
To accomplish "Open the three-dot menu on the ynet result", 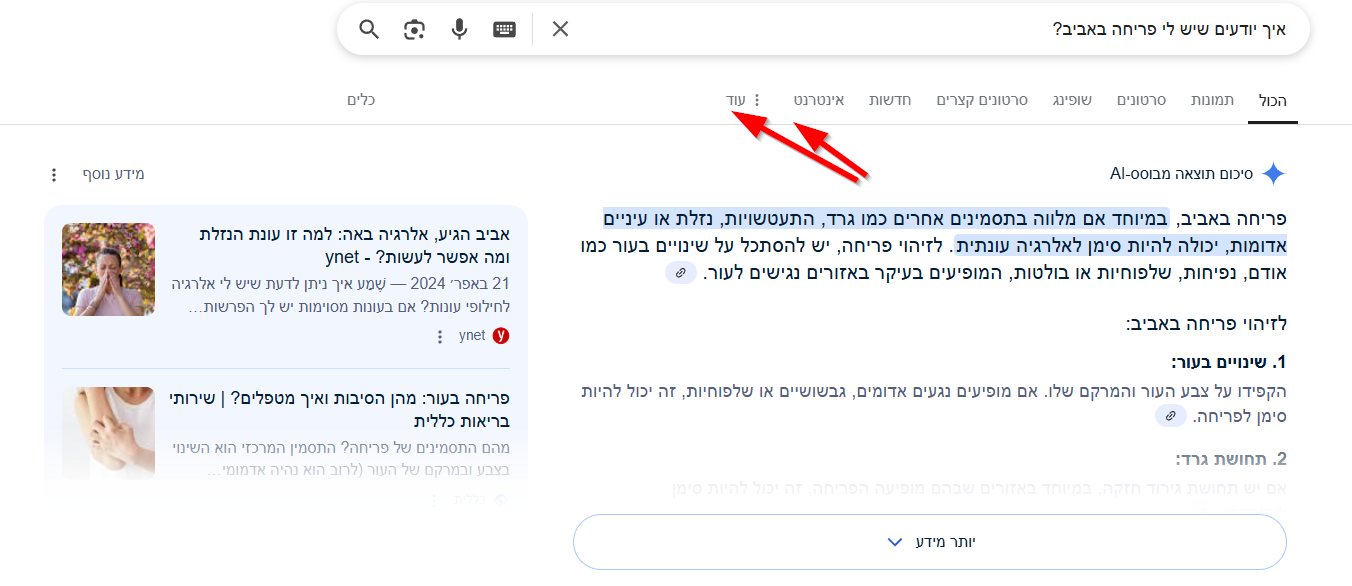I will (x=440, y=336).
